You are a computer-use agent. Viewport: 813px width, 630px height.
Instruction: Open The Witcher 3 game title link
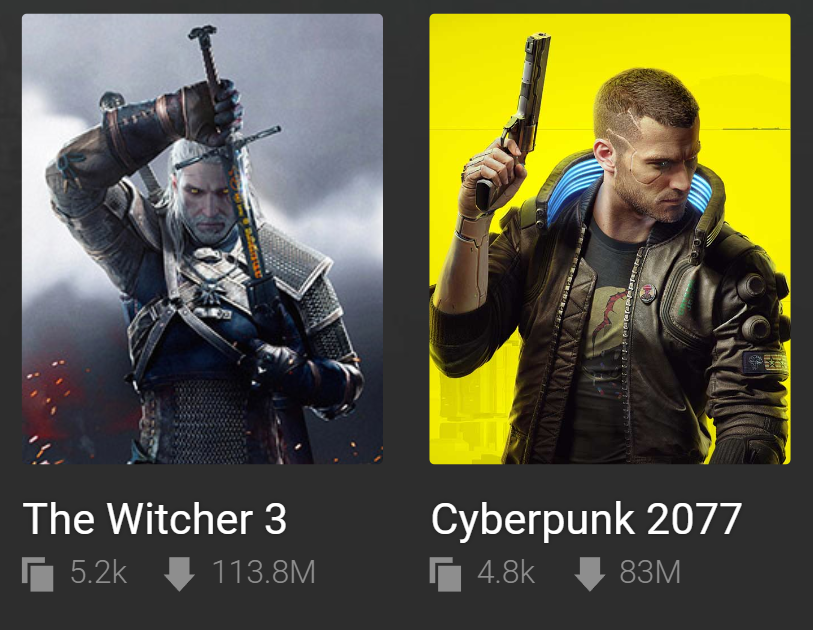[x=155, y=519]
